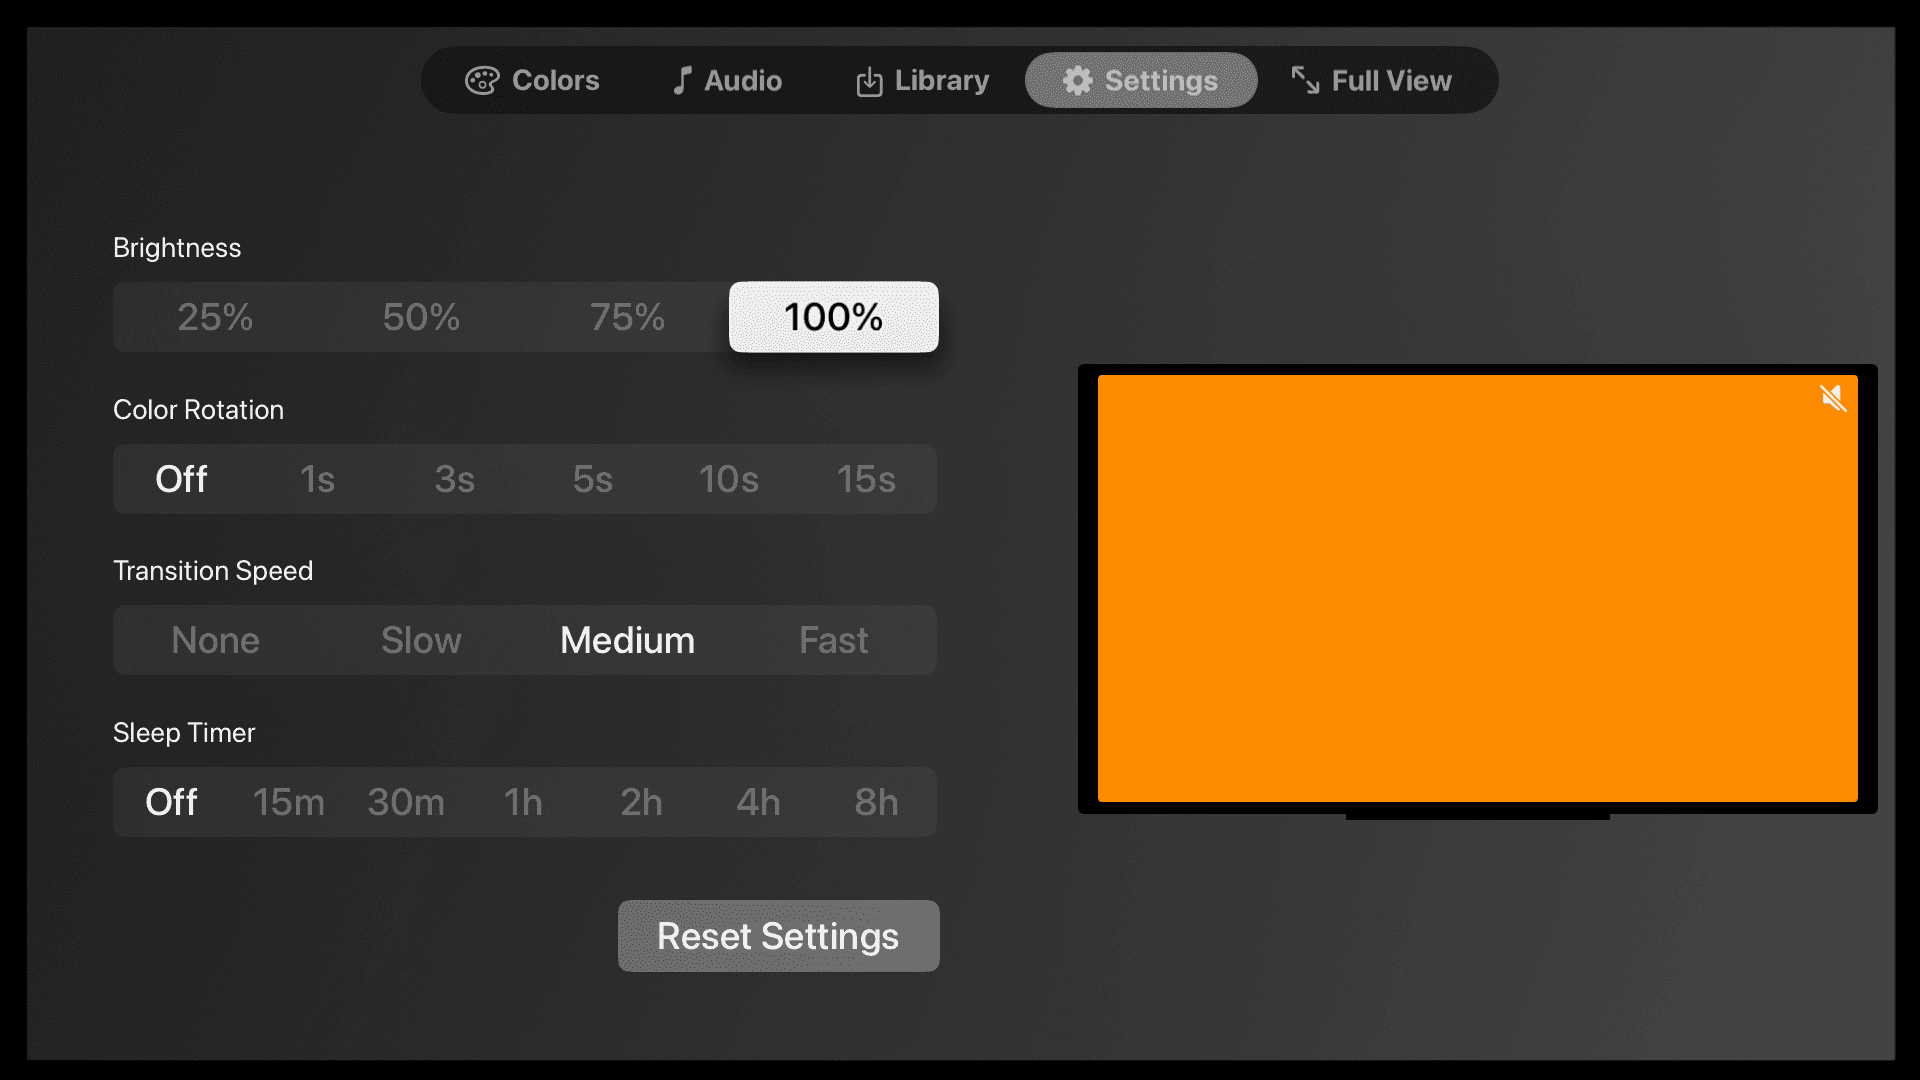1920x1080 pixels.
Task: Click the palette icon in Colors tab
Action: tap(481, 79)
